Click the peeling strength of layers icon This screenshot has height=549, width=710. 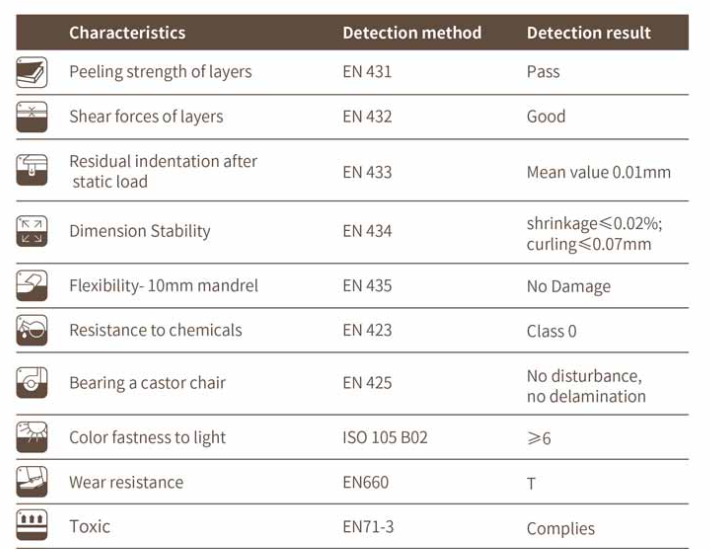[x=32, y=72]
